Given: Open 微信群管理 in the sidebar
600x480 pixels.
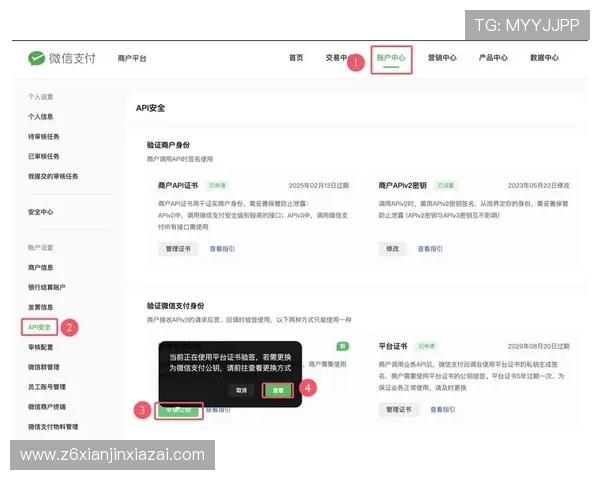Looking at the screenshot, I should (44, 367).
